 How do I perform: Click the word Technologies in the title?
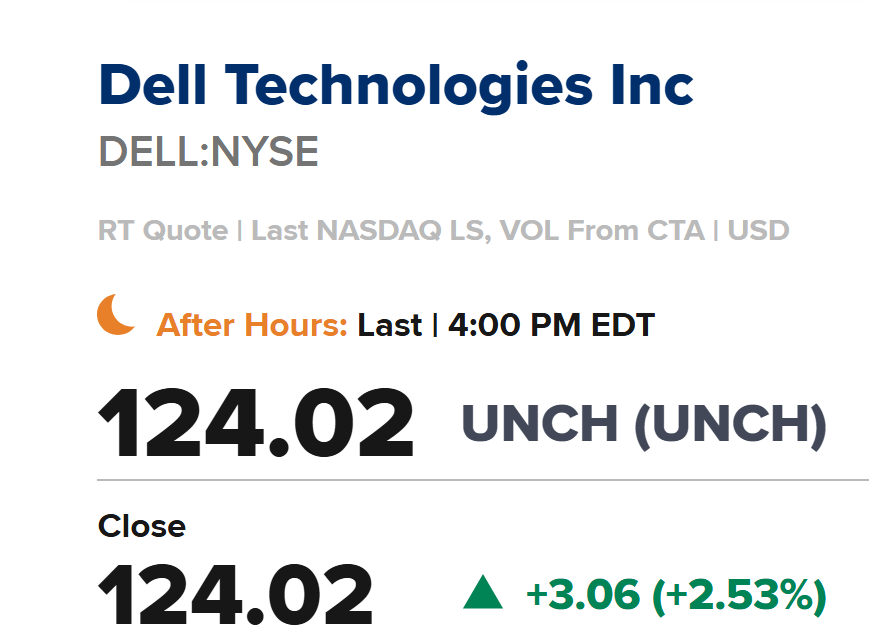(x=409, y=86)
